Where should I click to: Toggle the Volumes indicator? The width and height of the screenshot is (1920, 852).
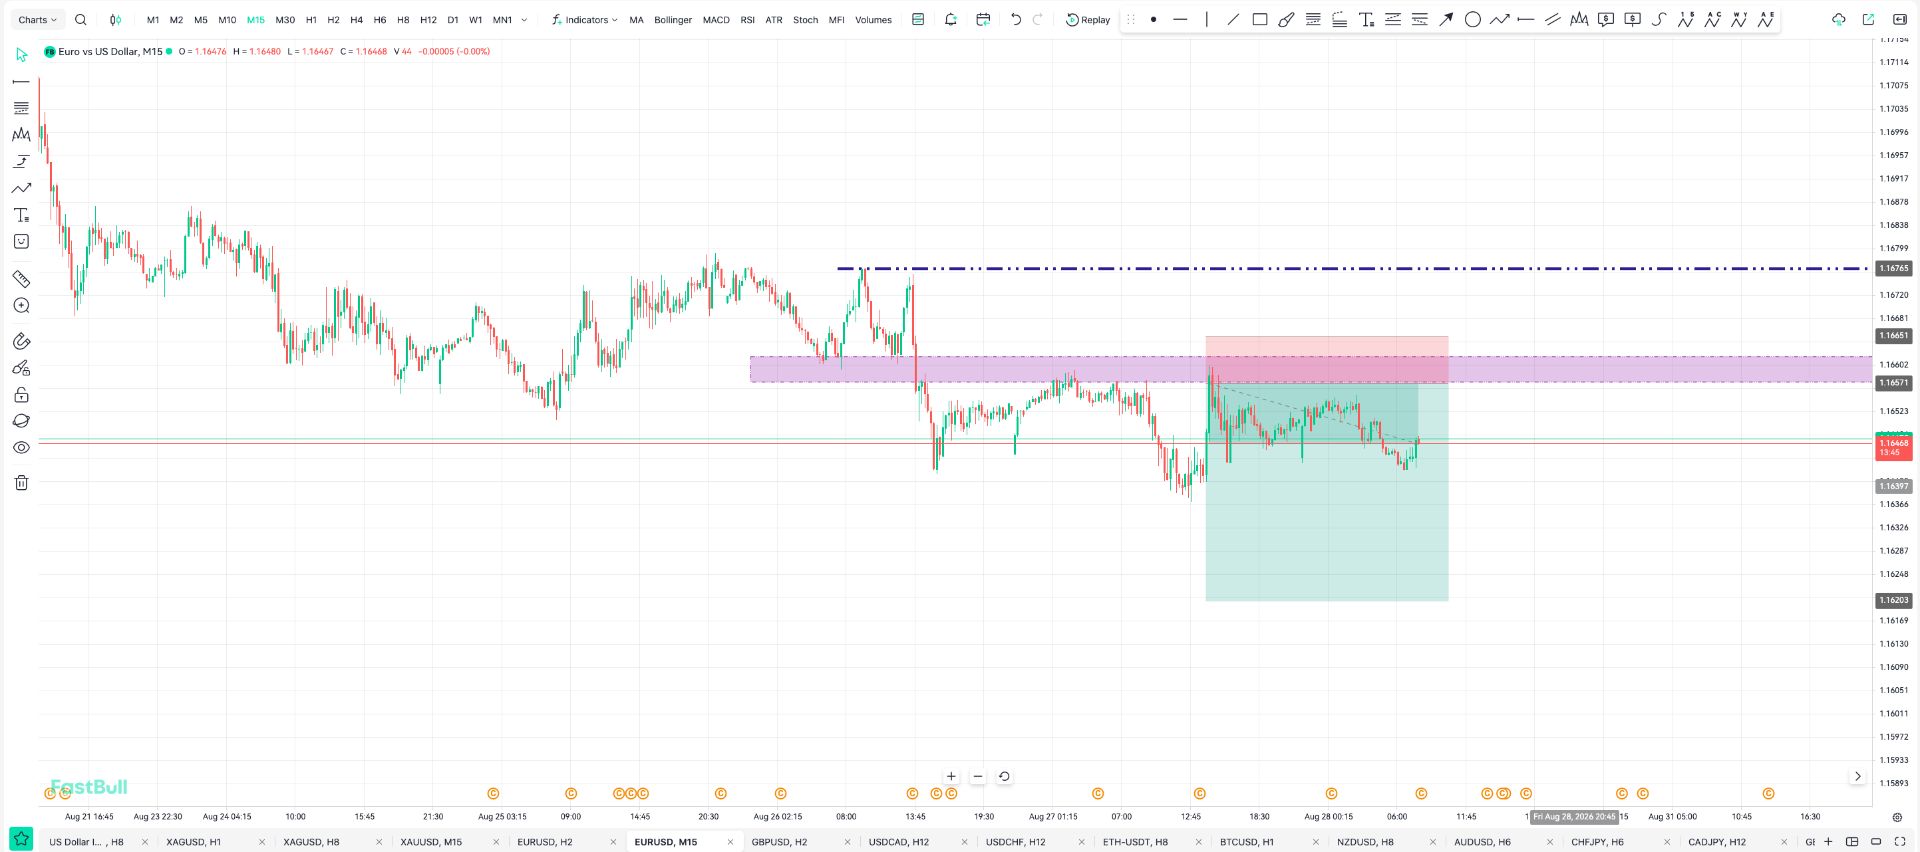pos(873,20)
